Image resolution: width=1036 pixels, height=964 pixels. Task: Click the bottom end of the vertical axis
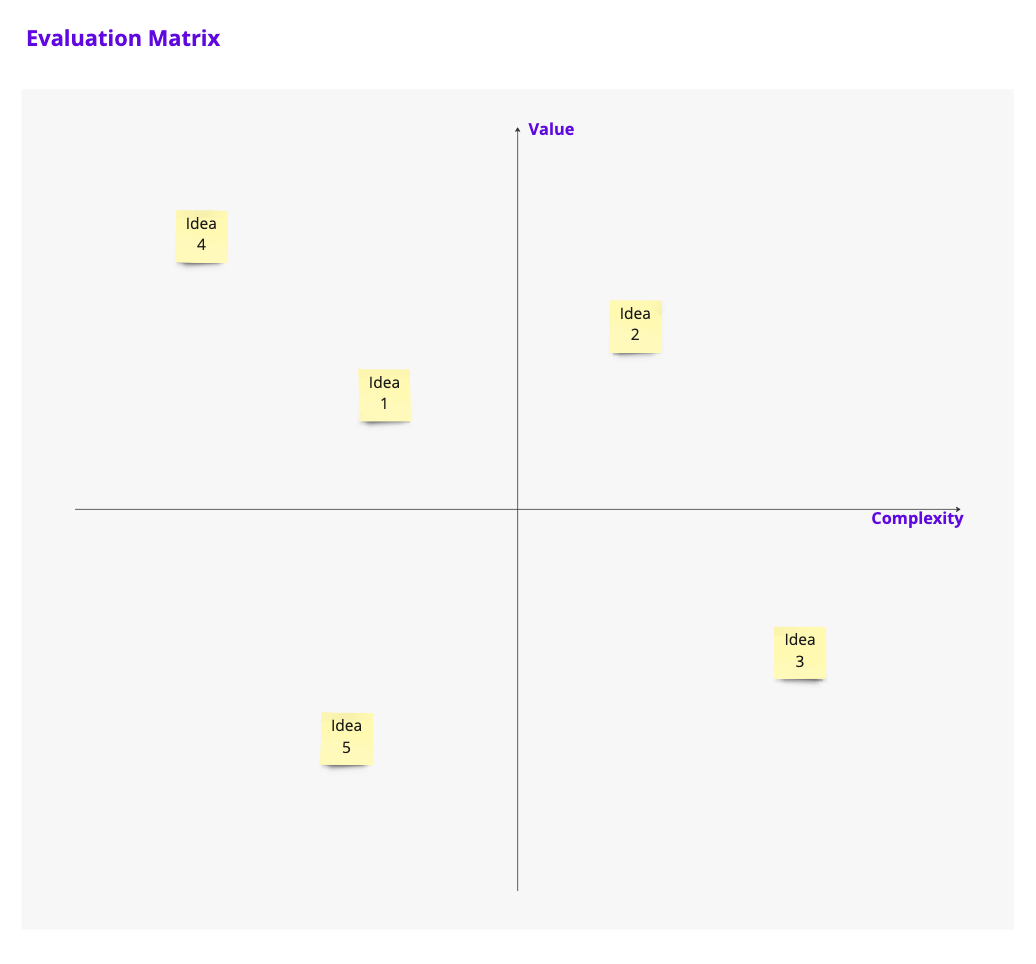click(x=517, y=888)
